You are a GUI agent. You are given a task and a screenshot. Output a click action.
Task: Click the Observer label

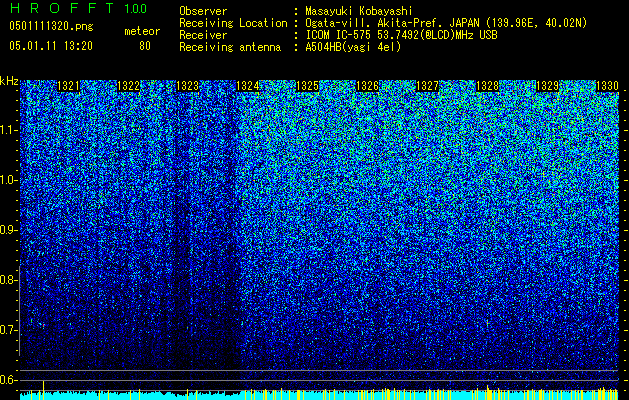203,11
